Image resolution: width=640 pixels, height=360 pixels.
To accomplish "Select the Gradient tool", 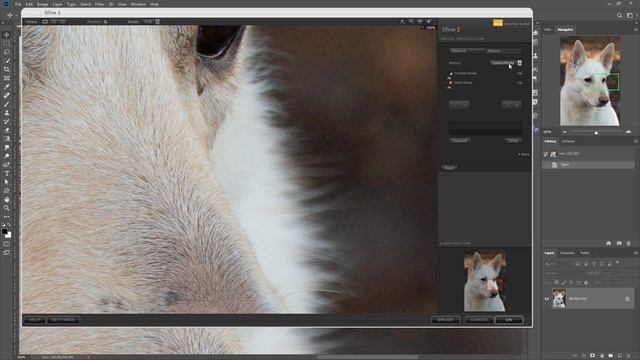I will (7, 138).
